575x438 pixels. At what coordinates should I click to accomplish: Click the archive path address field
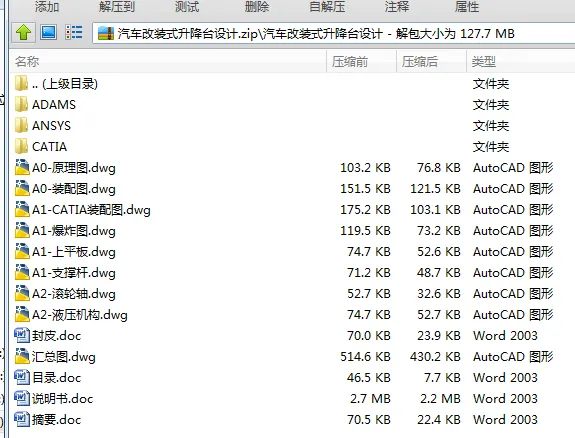pyautogui.click(x=334, y=33)
